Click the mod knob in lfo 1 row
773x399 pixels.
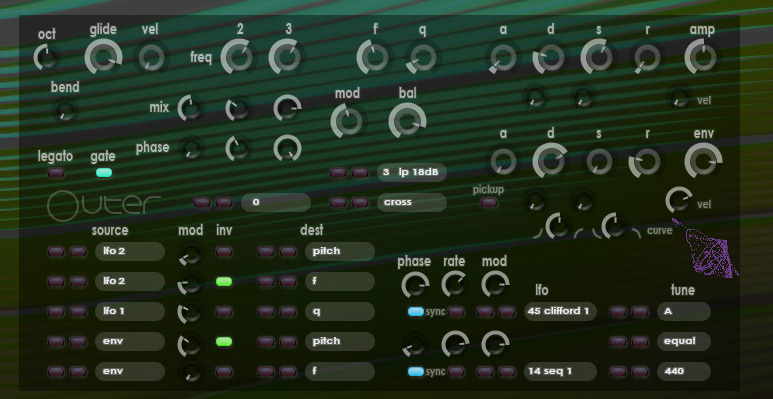[190, 313]
